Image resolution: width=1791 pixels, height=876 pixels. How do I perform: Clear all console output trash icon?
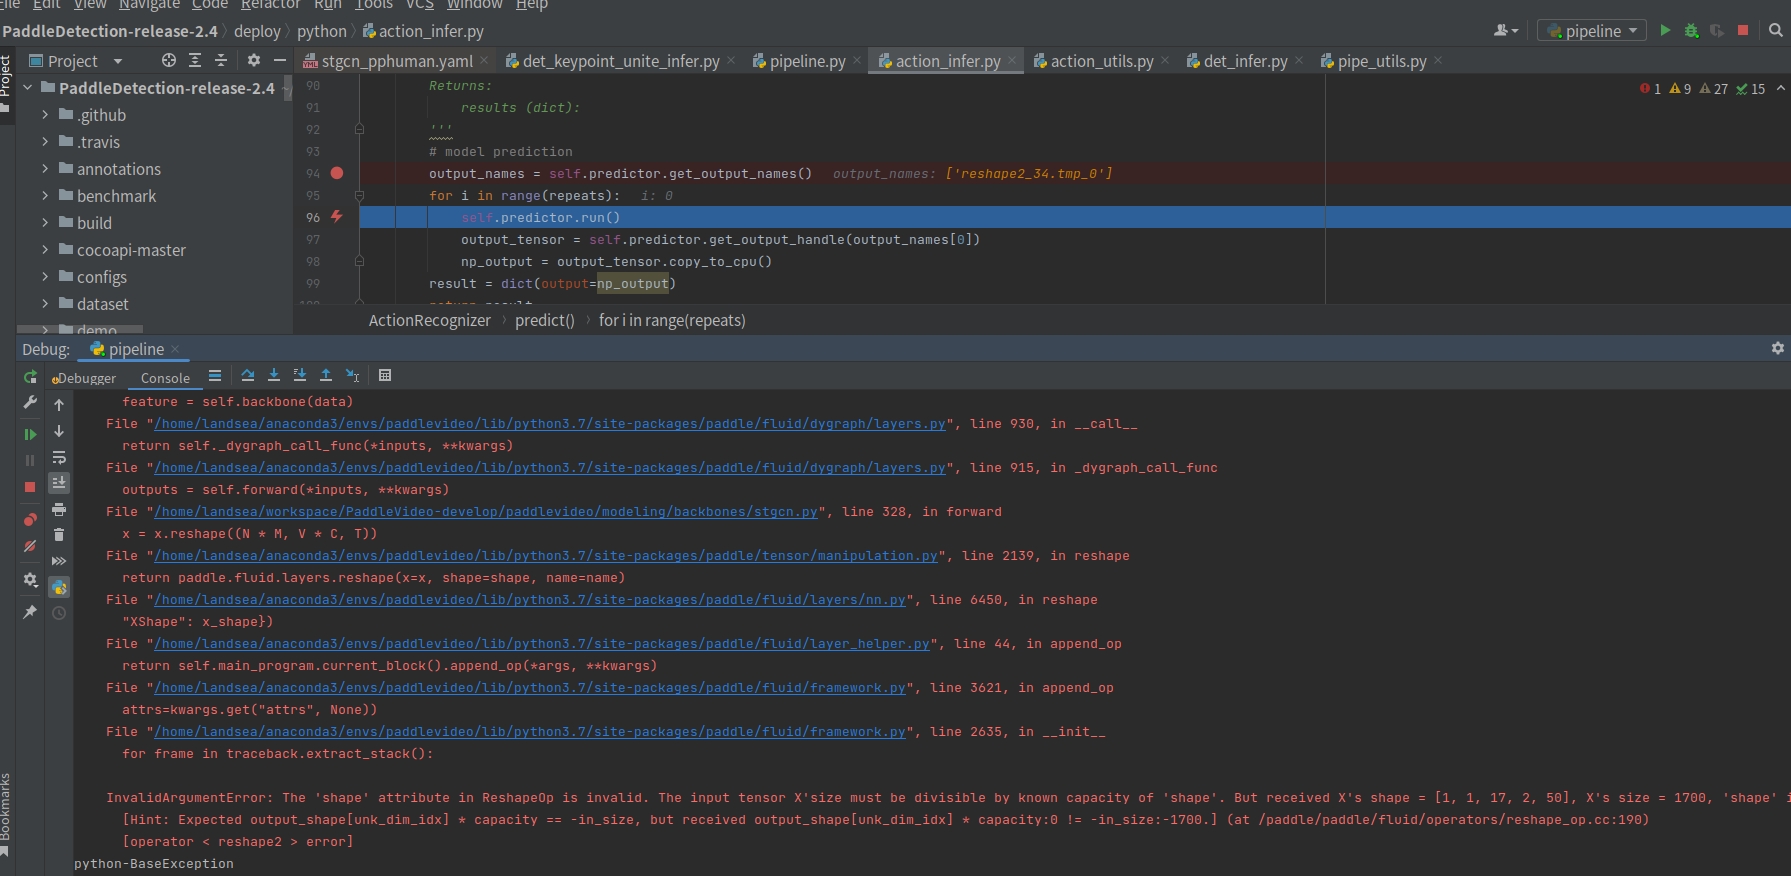(59, 535)
